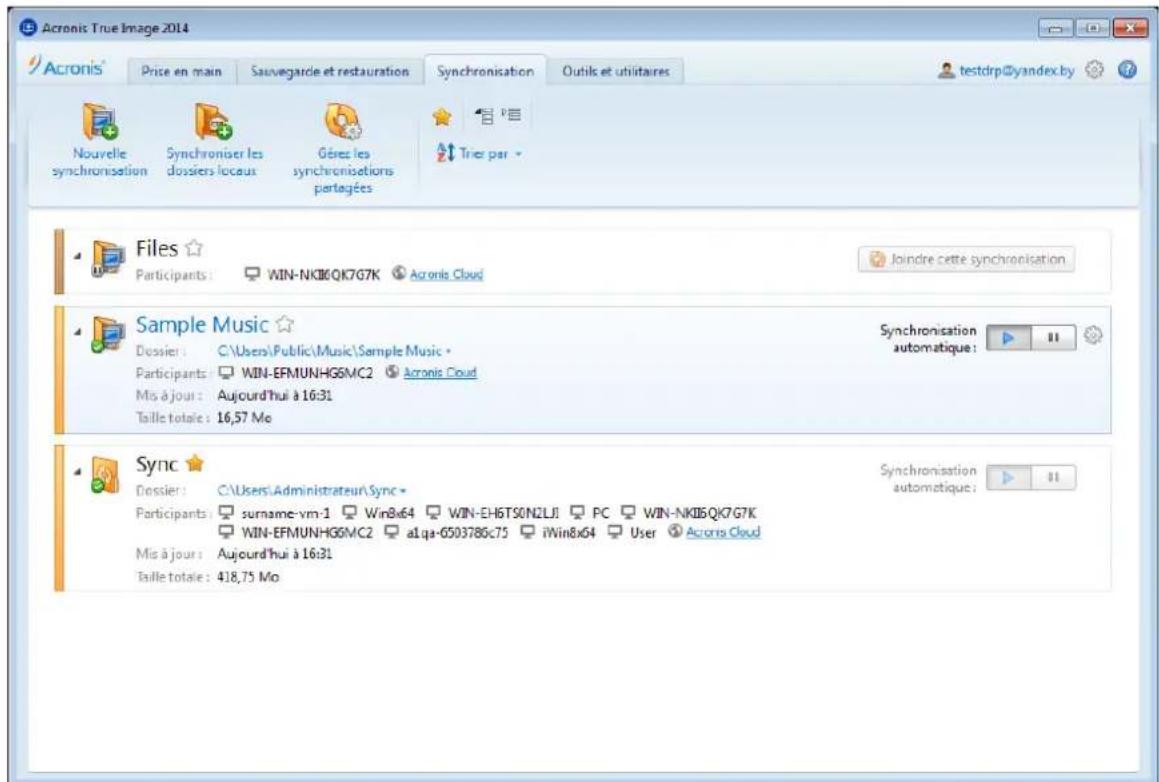
Task: Open Acronis Cloud link in Sample Music
Action: pos(440,373)
